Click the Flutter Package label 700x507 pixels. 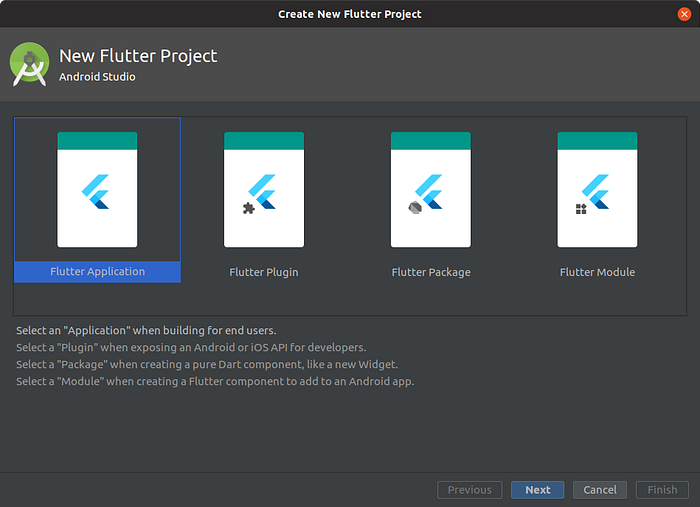point(431,272)
